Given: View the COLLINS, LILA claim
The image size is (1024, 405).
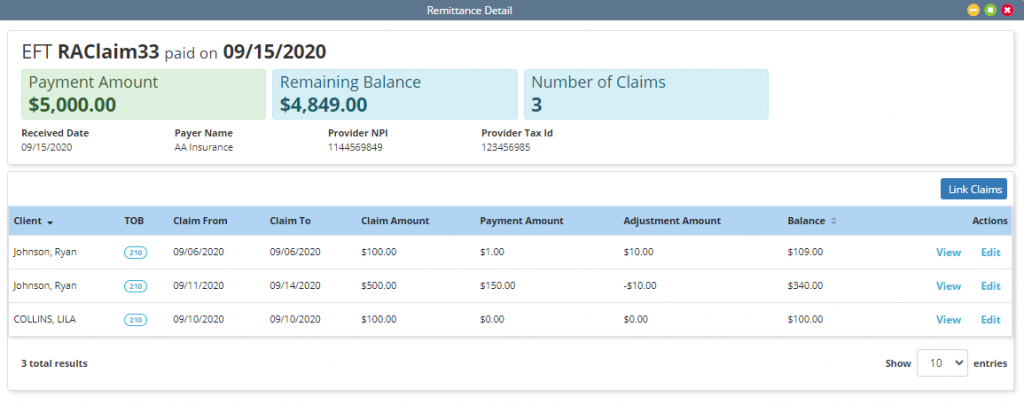Looking at the screenshot, I should point(948,320).
